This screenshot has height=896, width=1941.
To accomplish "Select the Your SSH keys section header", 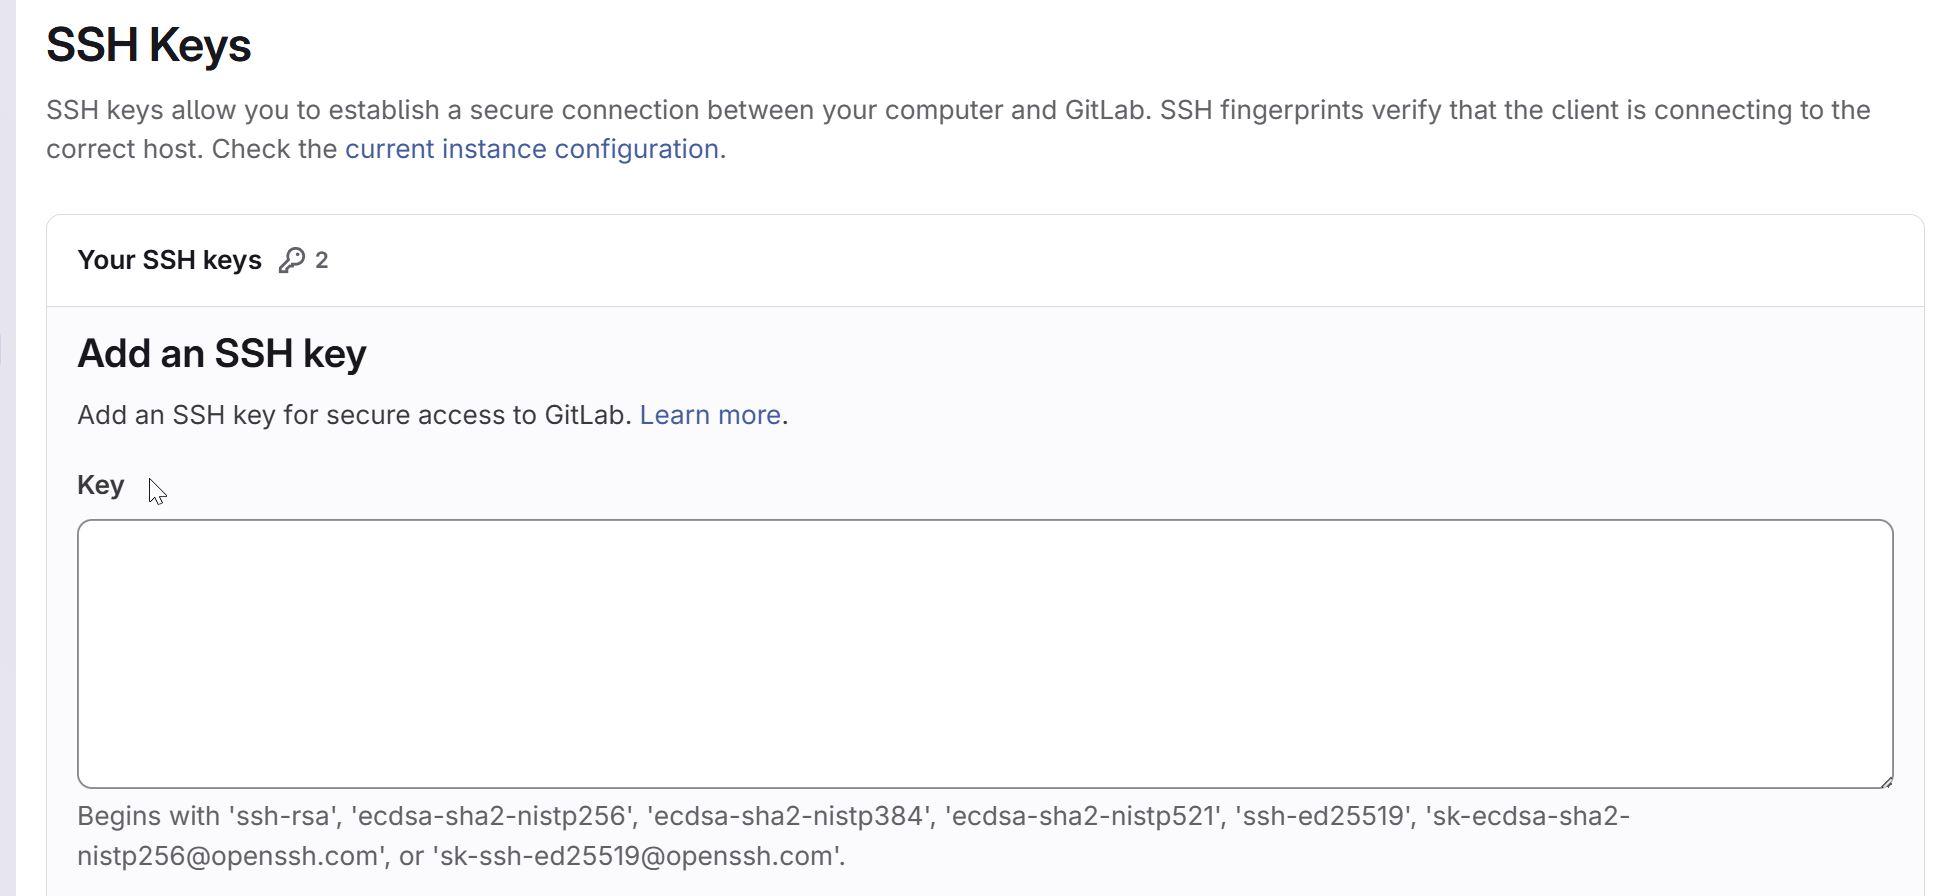I will pyautogui.click(x=169, y=260).
